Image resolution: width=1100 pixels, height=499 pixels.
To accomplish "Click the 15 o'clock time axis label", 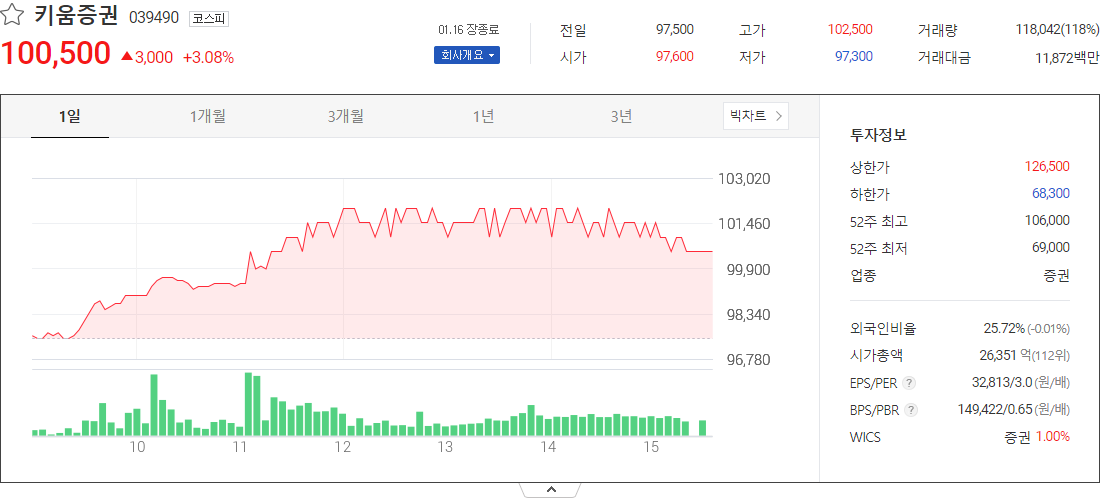I will pyautogui.click(x=651, y=448).
